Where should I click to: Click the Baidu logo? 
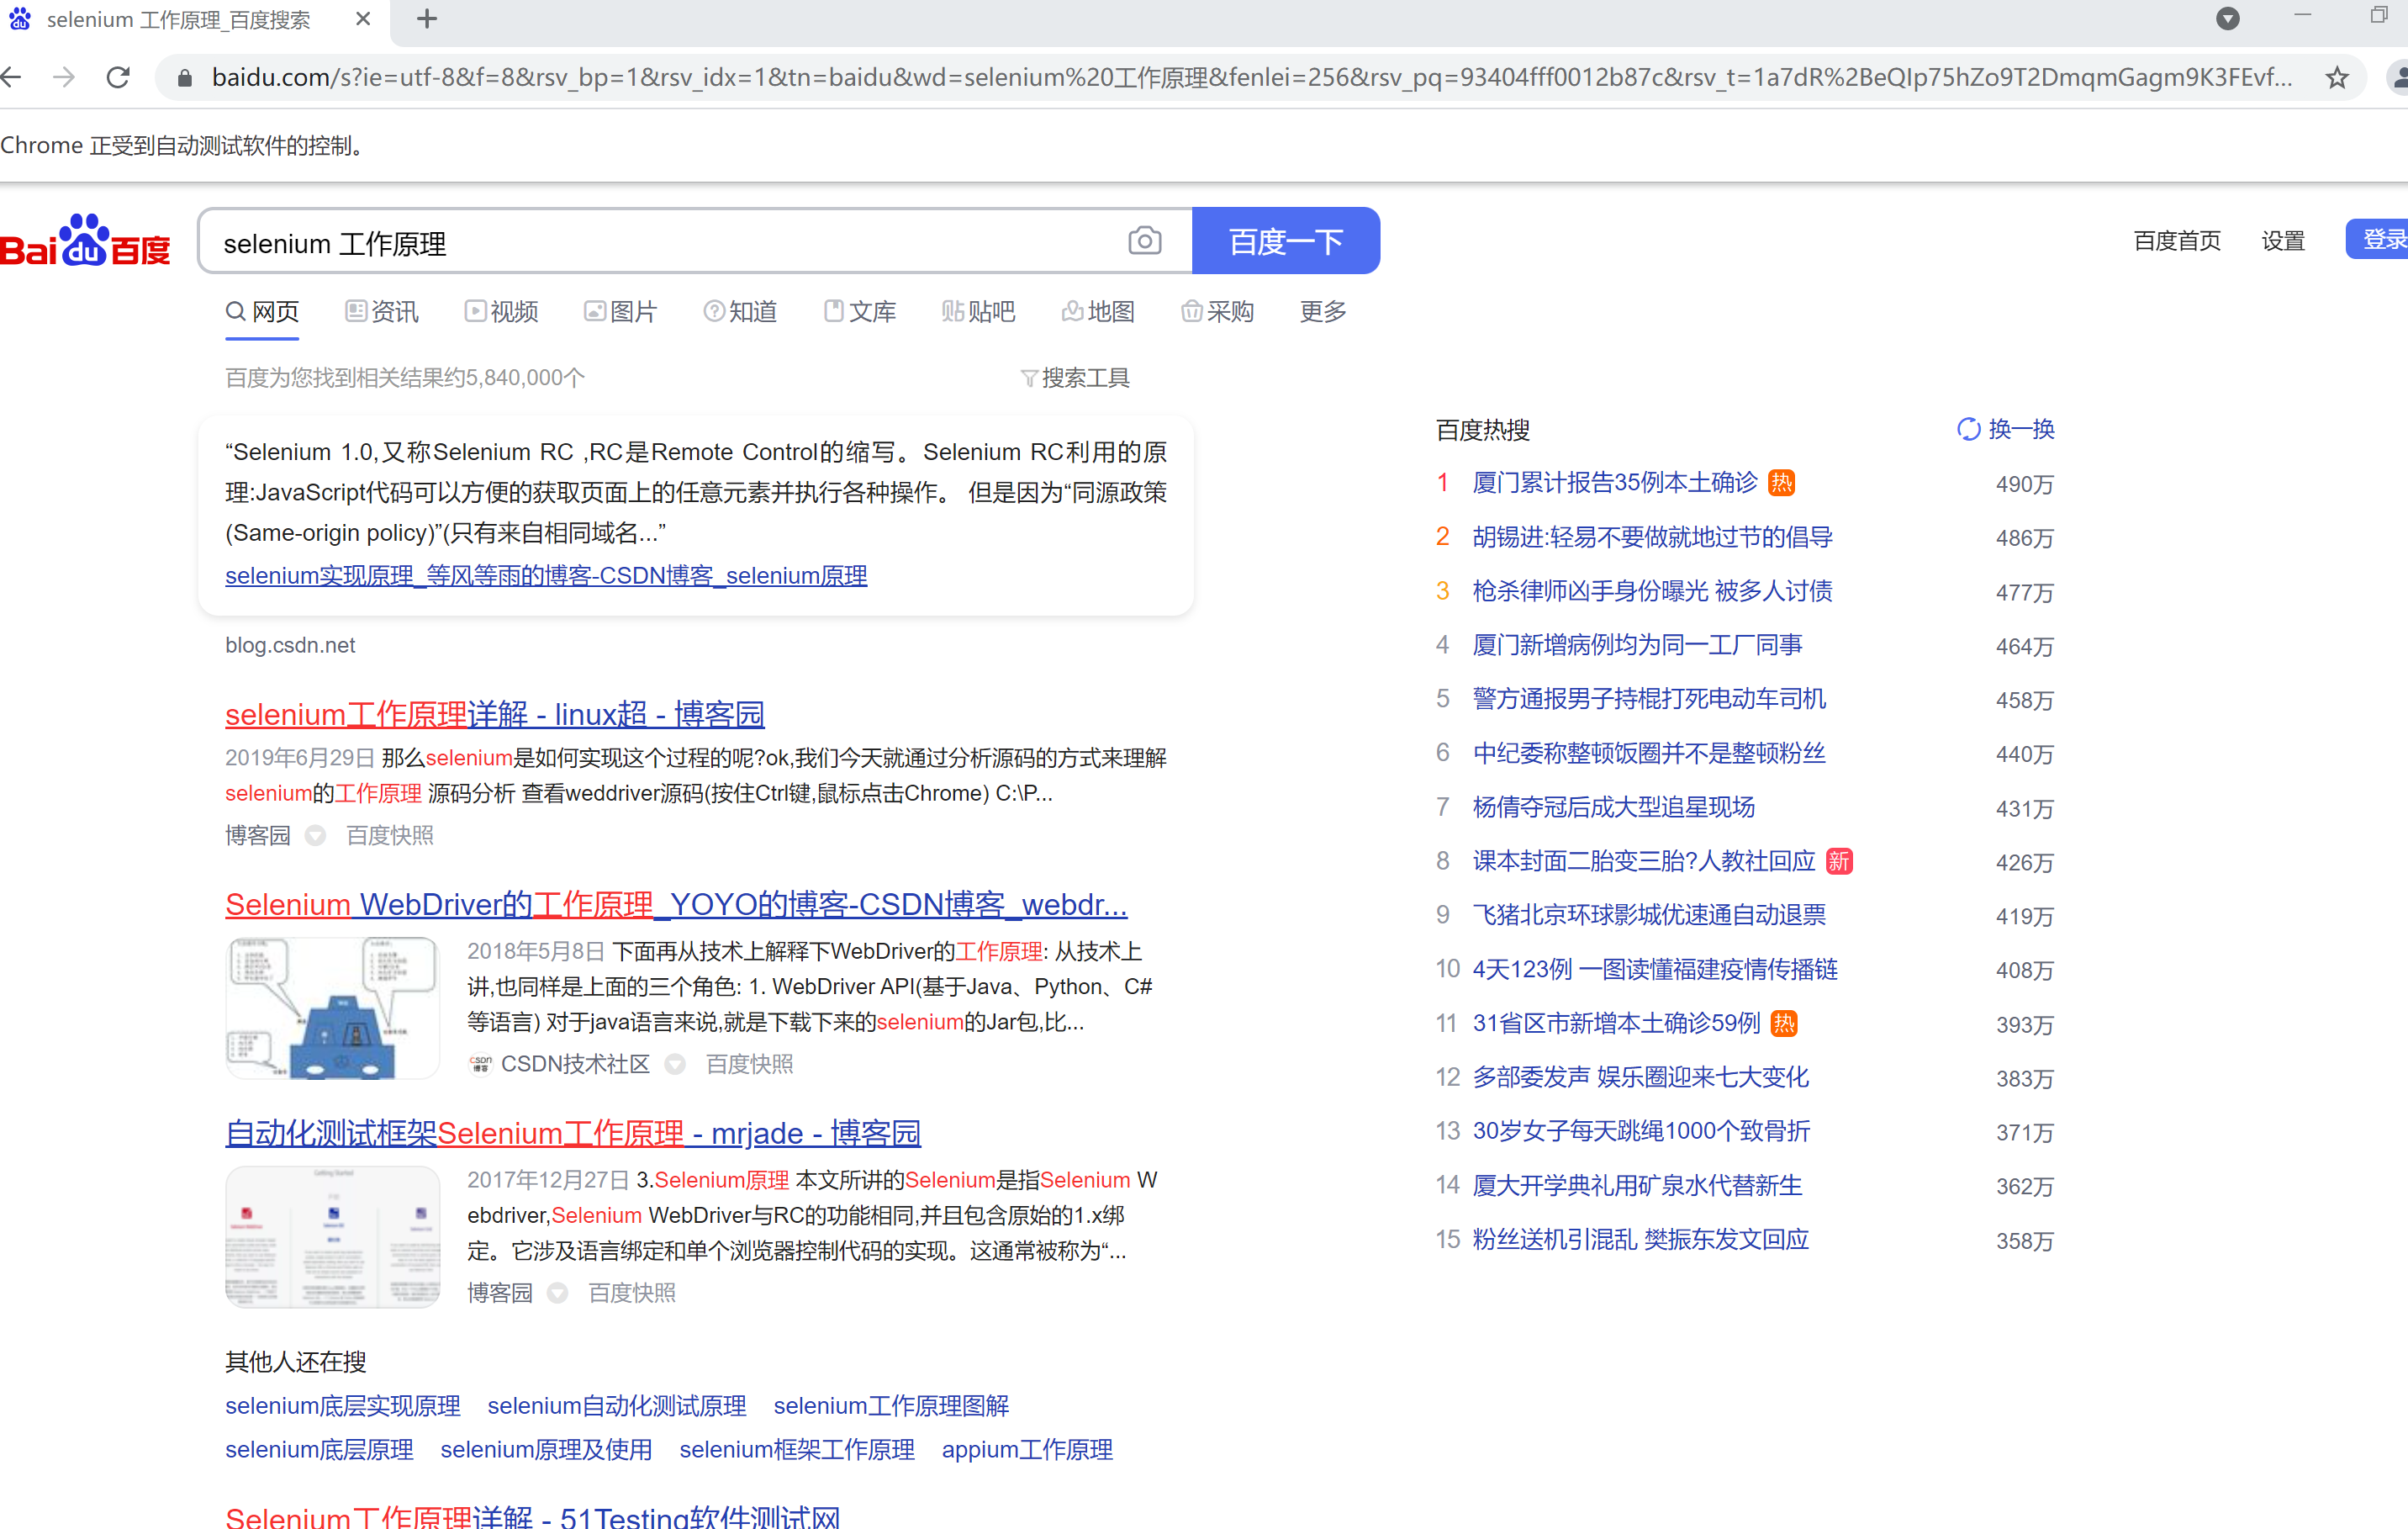pyautogui.click(x=85, y=241)
